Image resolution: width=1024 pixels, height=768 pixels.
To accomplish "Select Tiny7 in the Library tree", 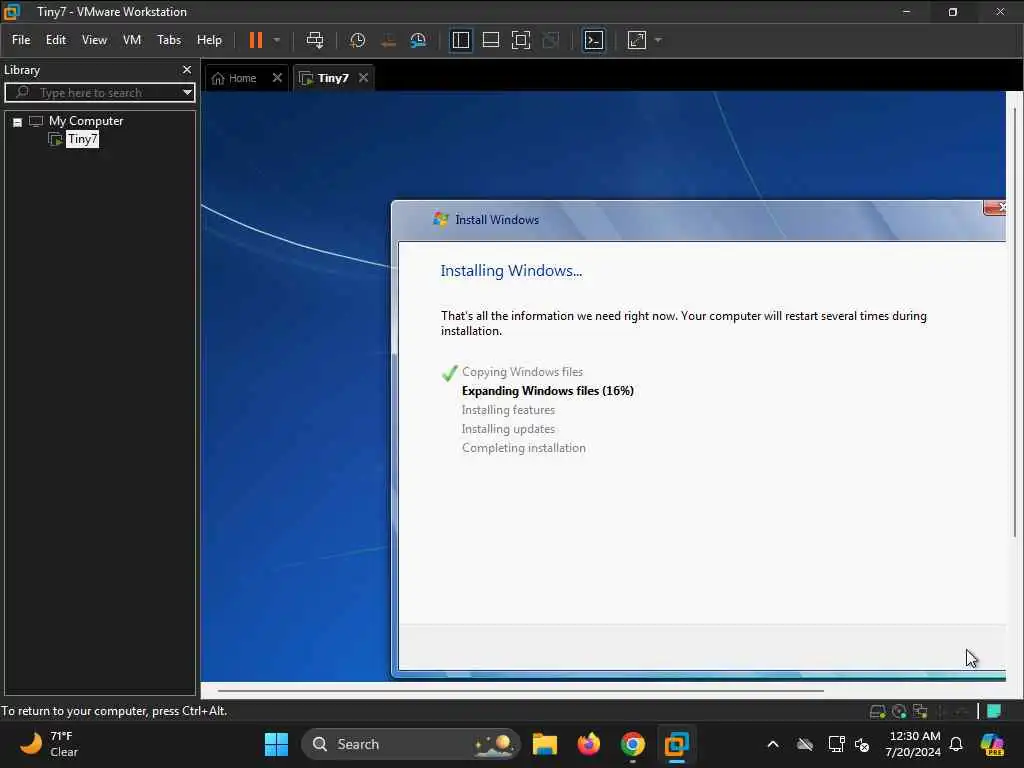I will (82, 138).
